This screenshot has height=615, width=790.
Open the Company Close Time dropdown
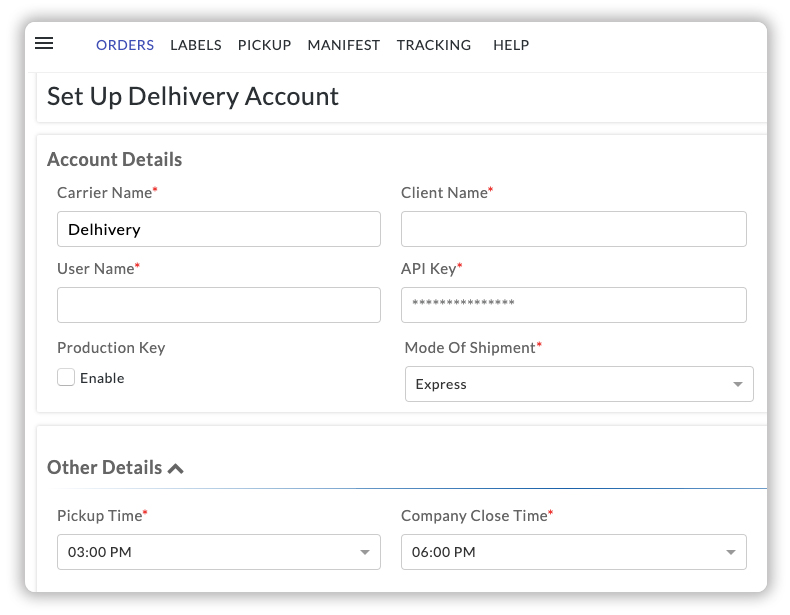tap(573, 552)
